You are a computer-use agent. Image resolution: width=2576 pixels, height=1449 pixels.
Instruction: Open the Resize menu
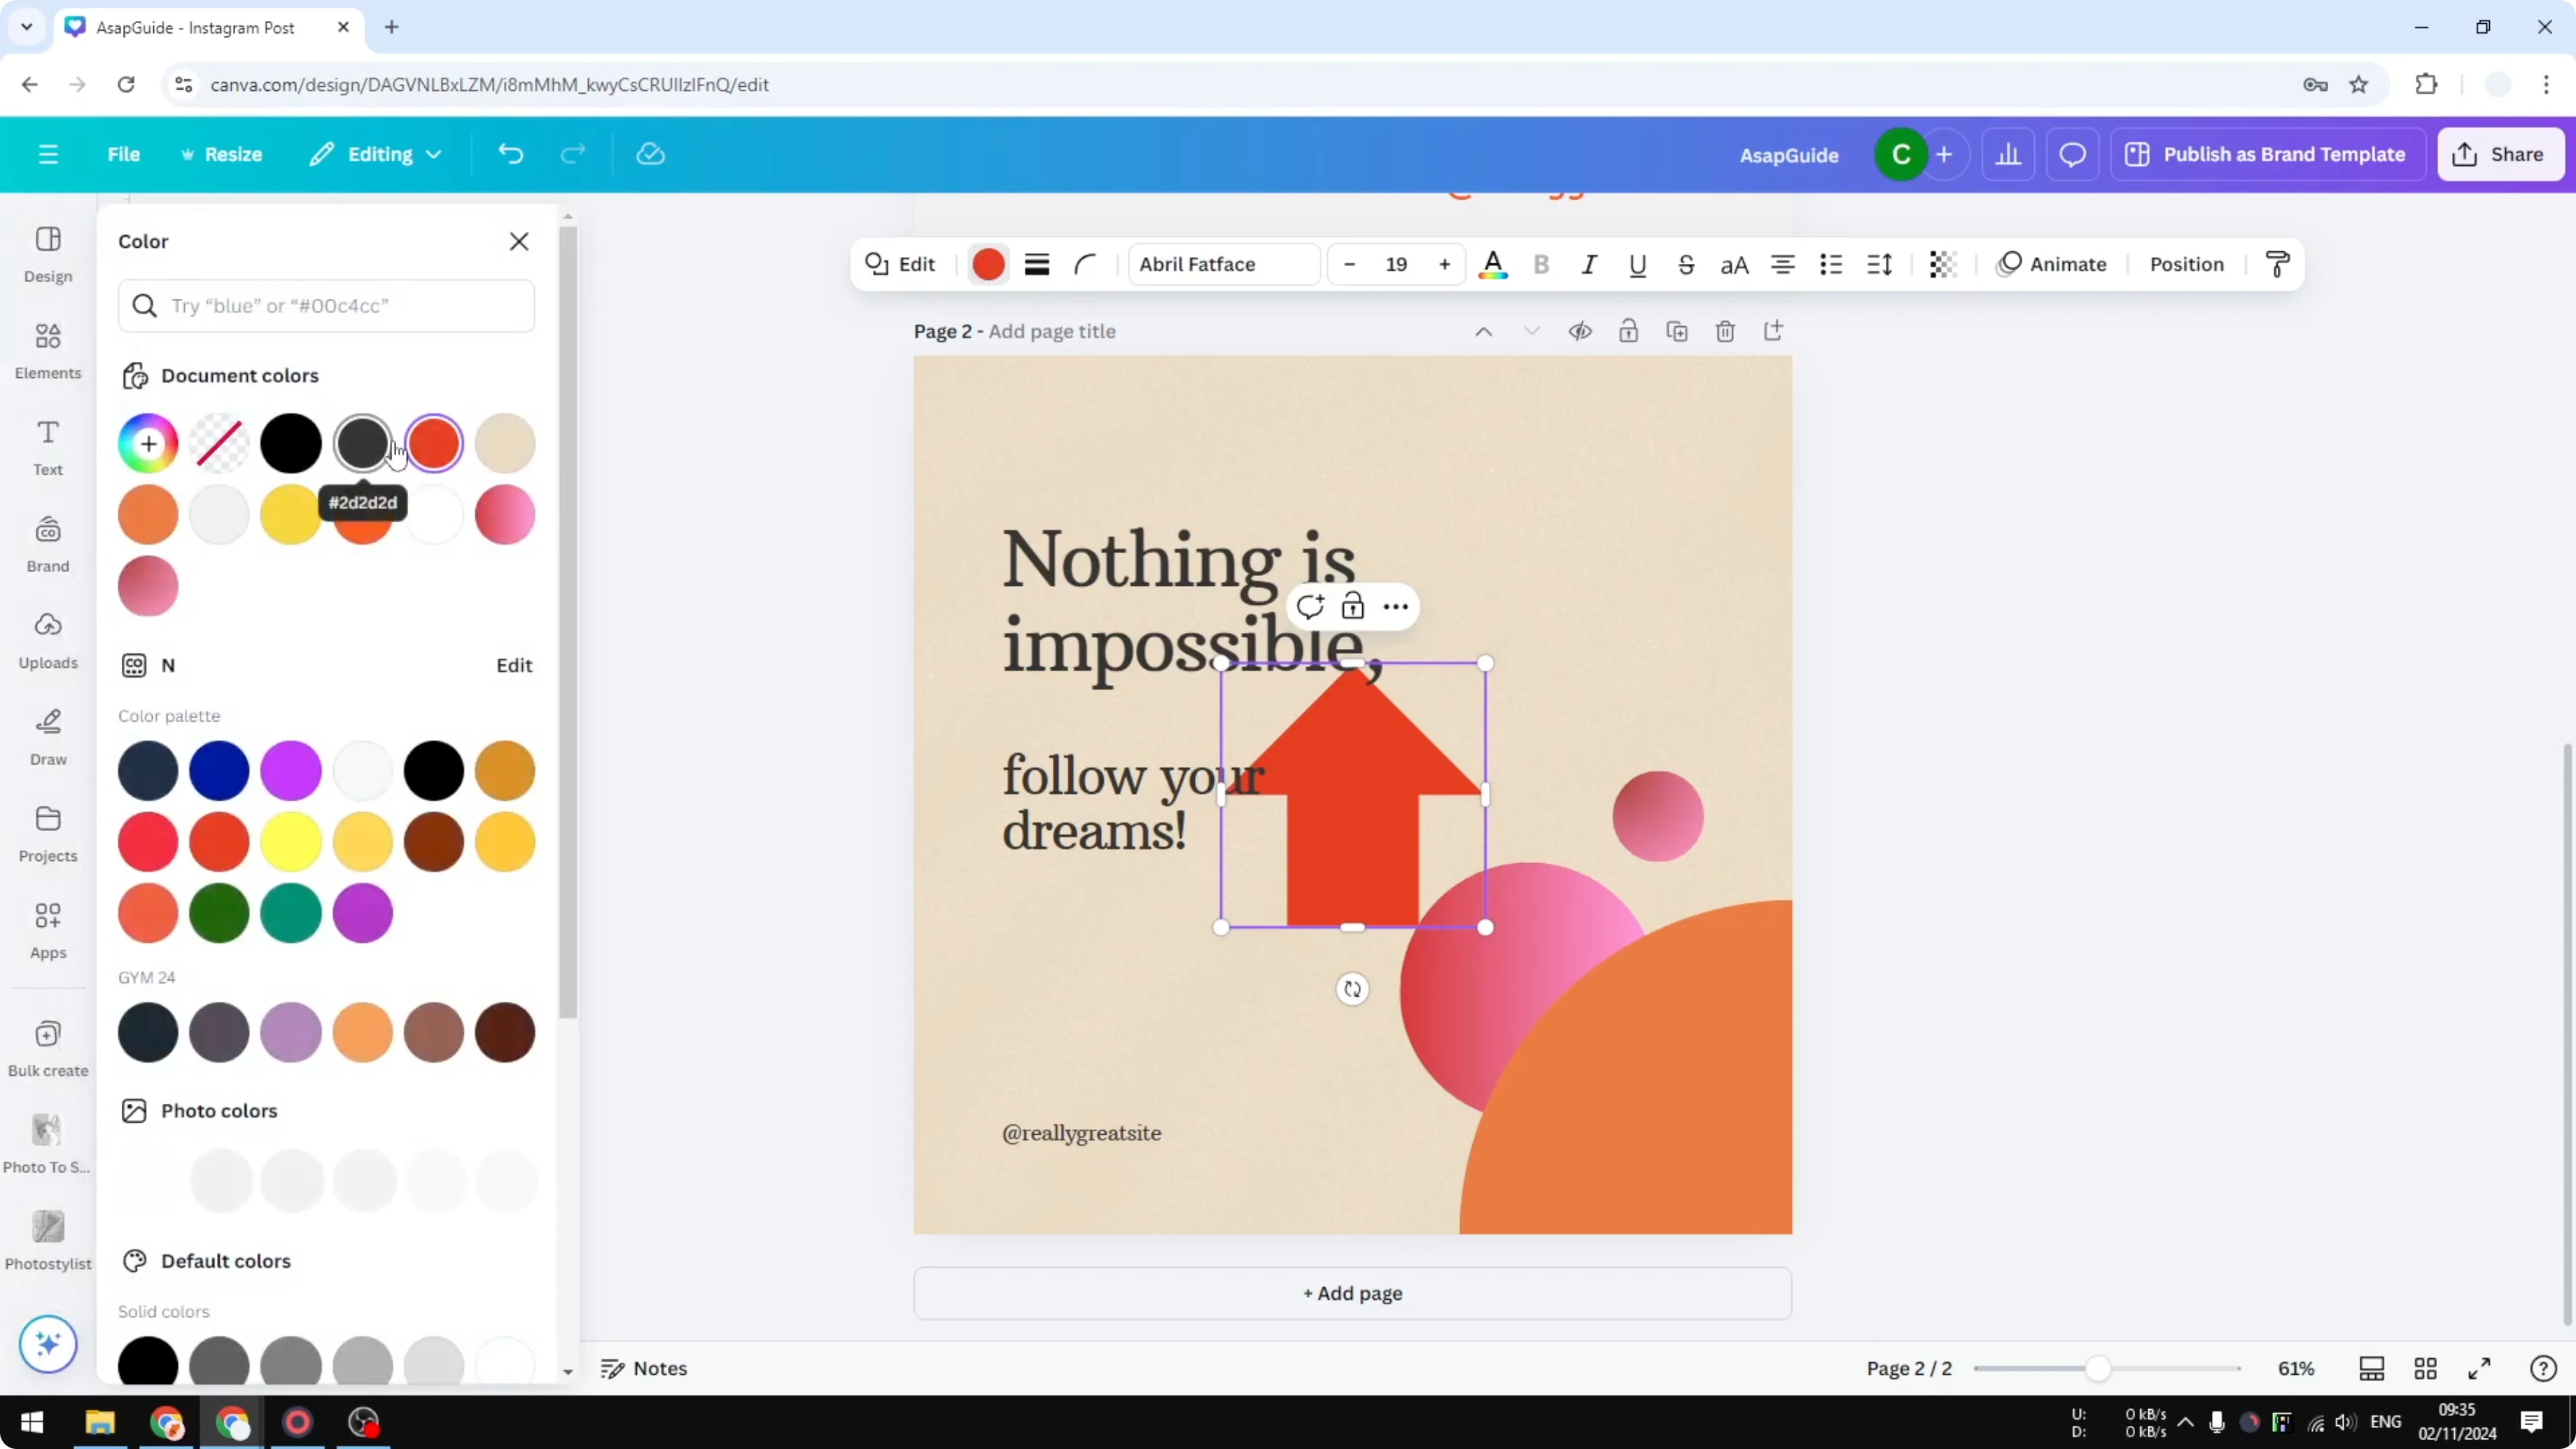point(222,153)
